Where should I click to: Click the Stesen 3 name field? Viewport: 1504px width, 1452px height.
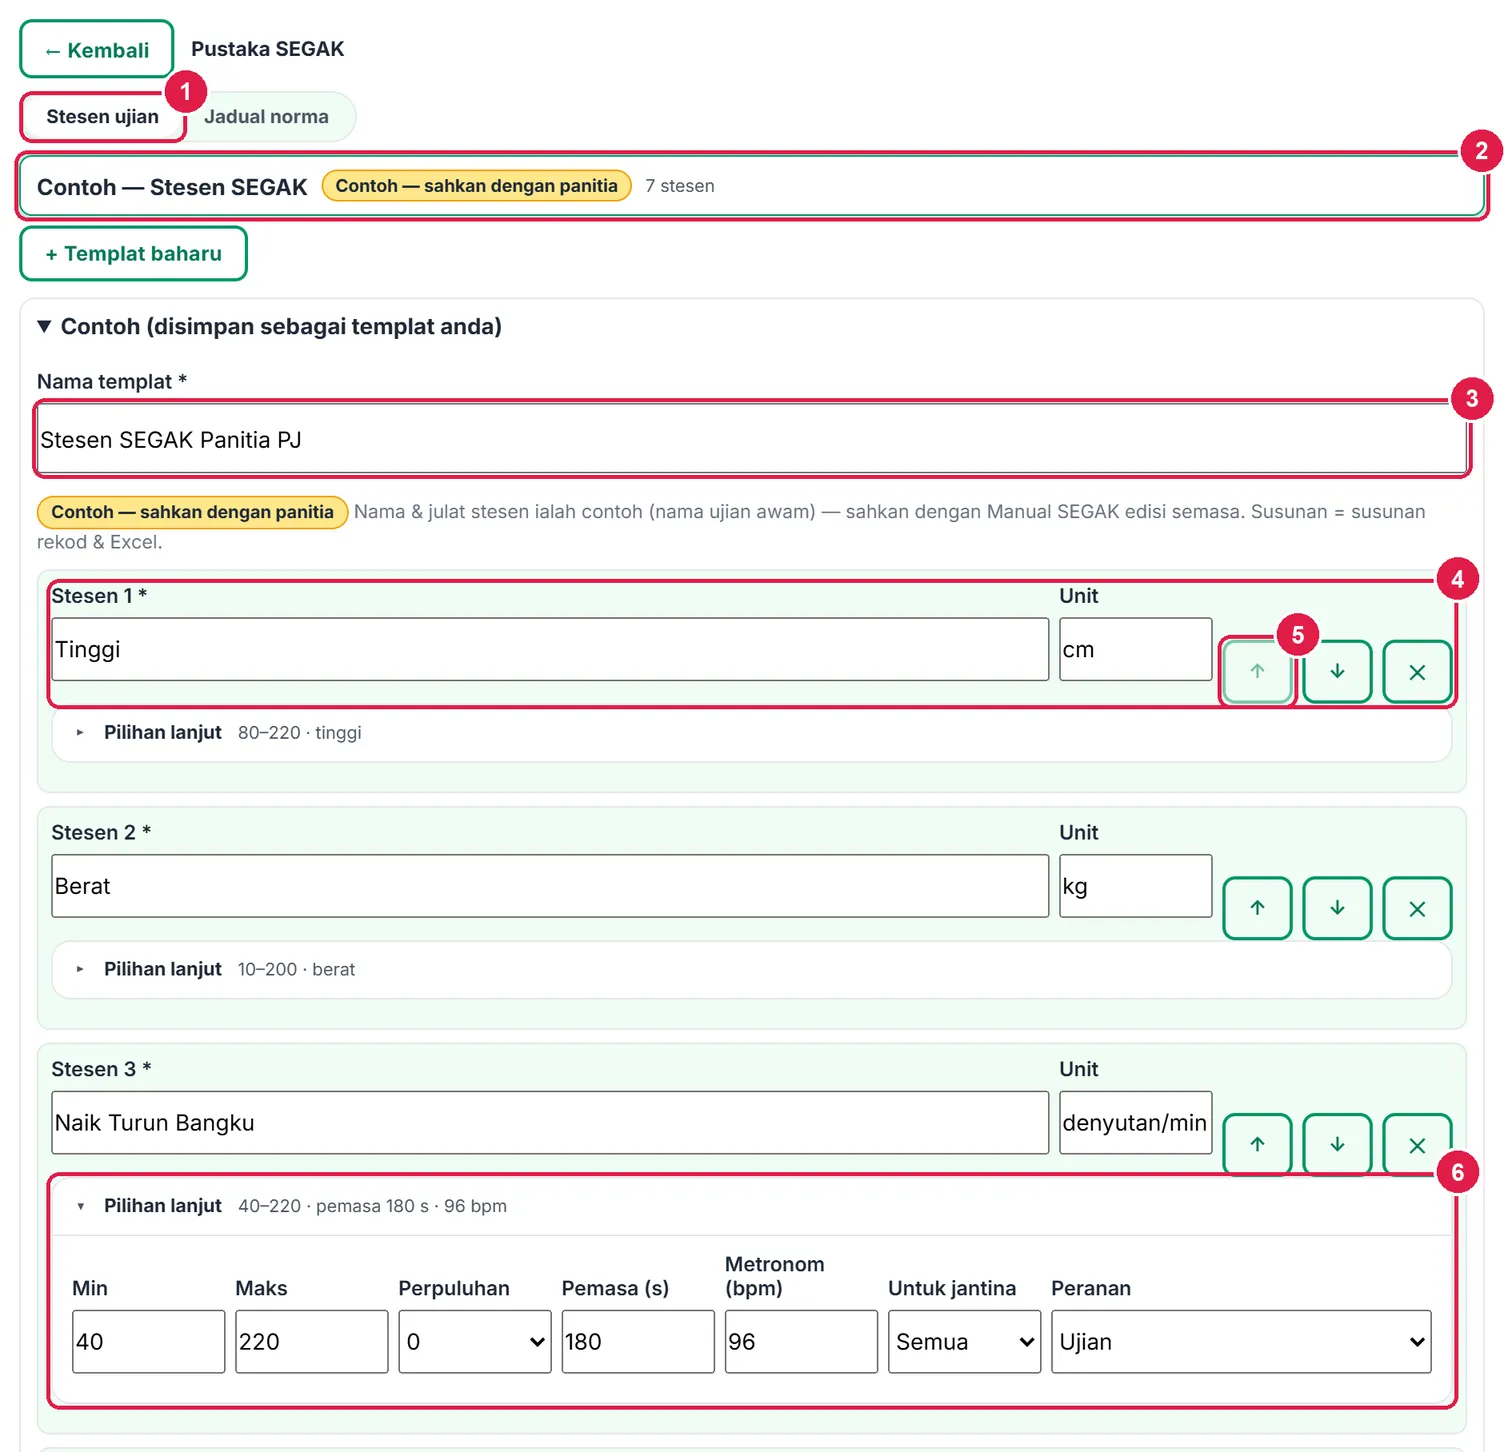pyautogui.click(x=550, y=1123)
